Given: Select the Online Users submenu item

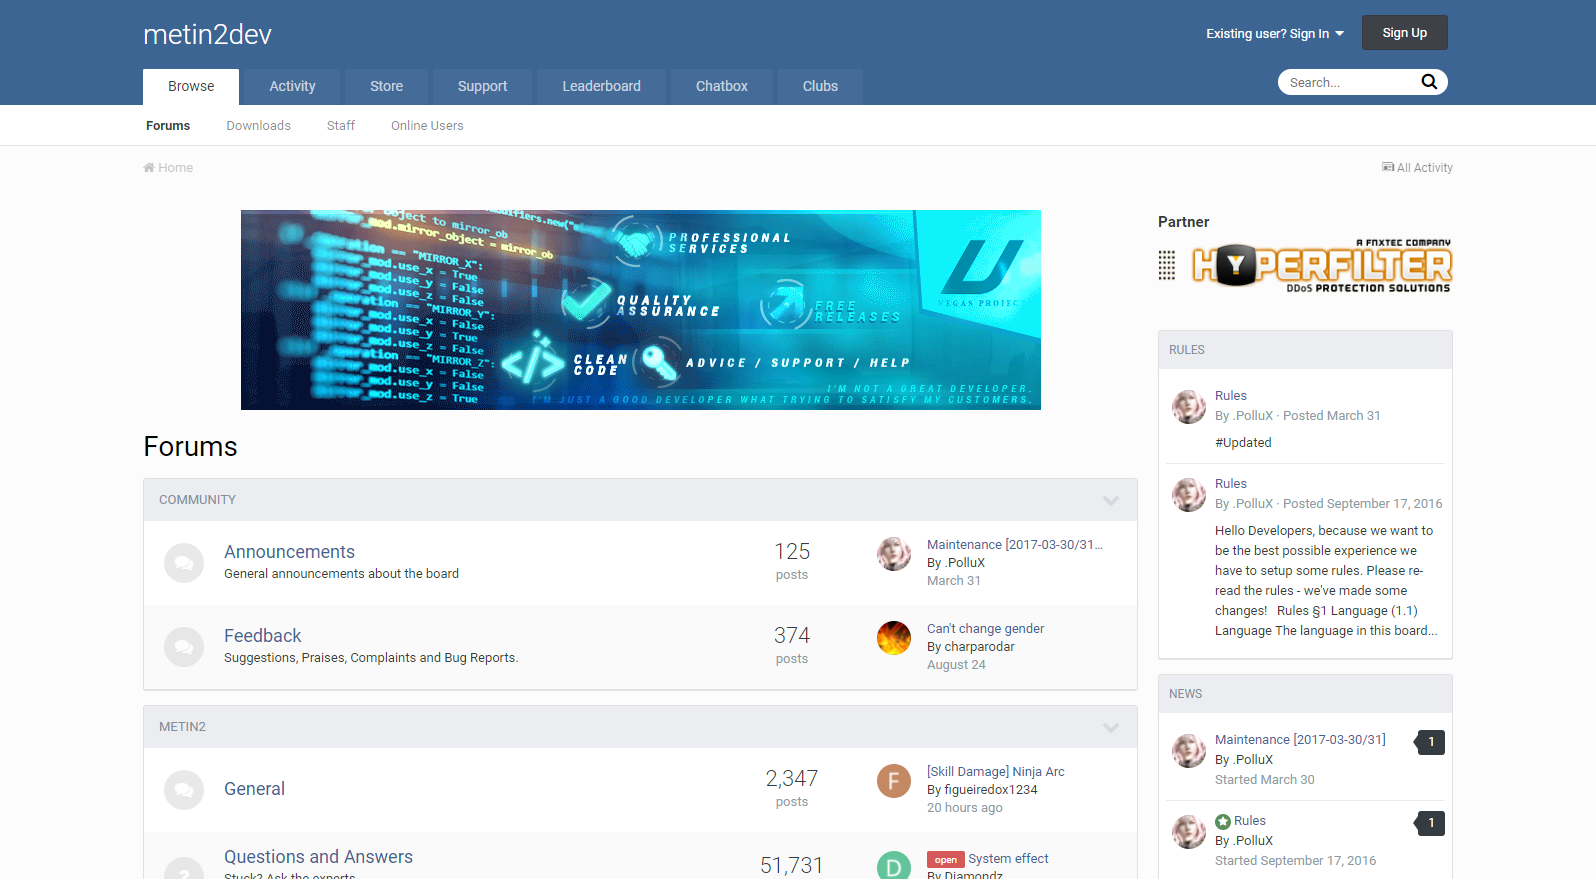Looking at the screenshot, I should point(427,126).
